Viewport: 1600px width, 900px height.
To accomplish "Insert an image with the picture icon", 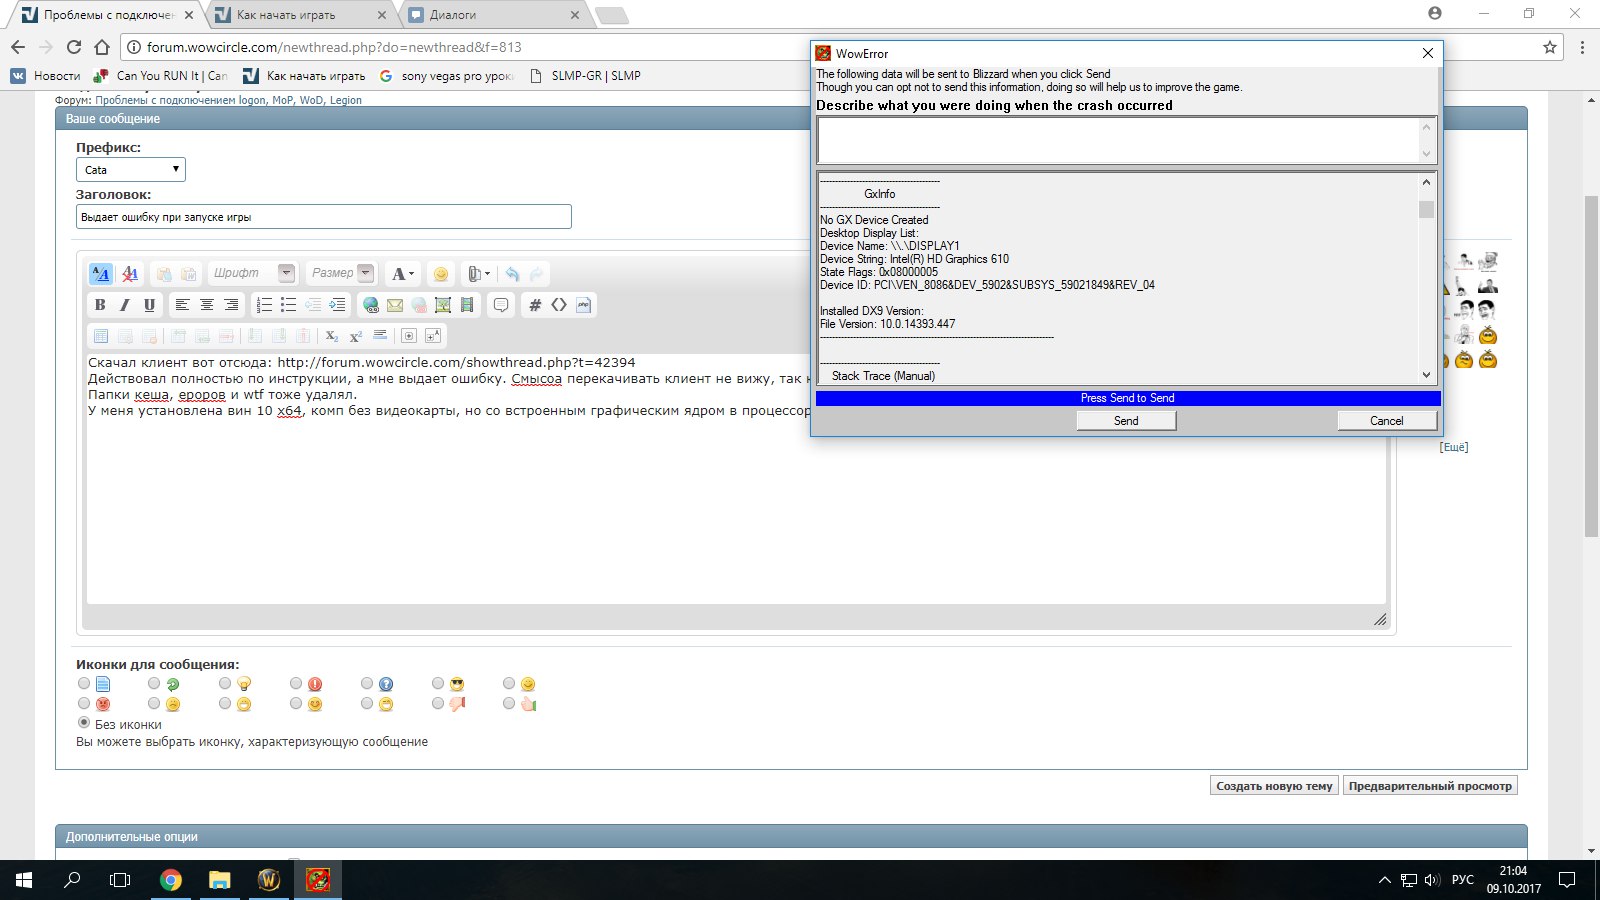I will point(443,305).
